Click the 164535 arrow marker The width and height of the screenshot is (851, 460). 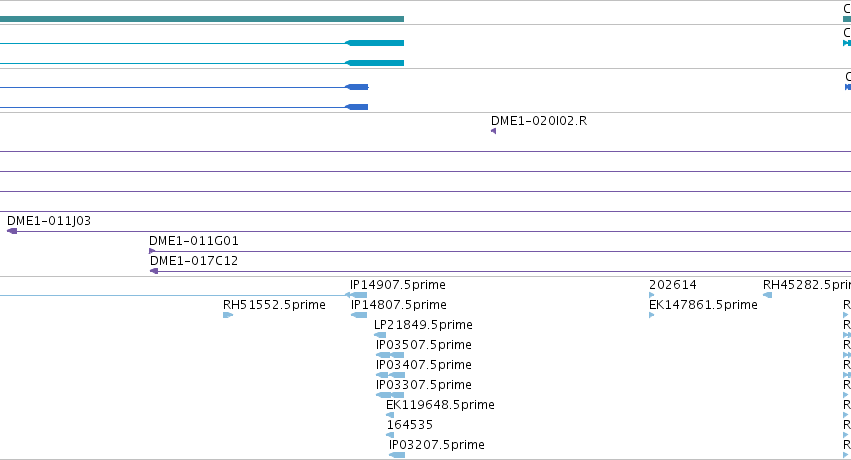click(x=390, y=435)
